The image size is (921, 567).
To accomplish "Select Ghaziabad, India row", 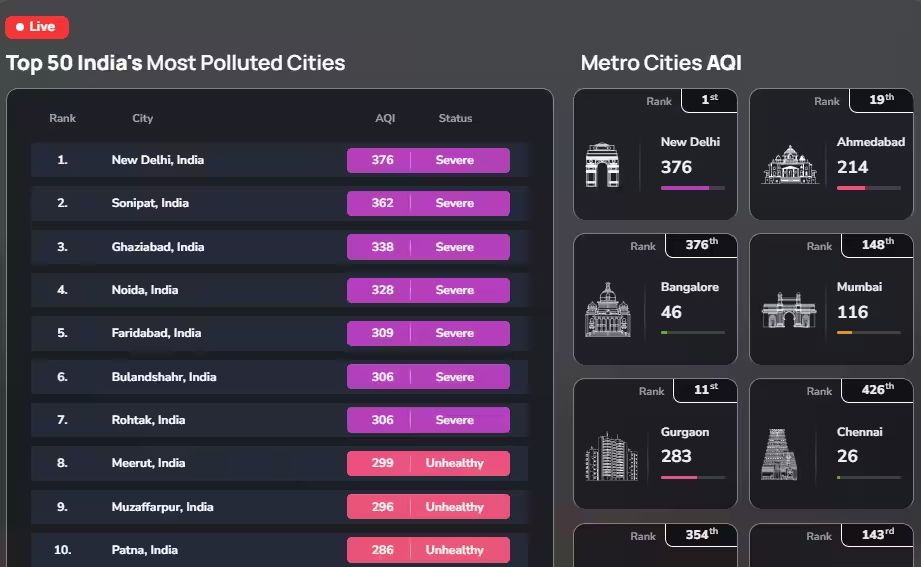I will click(280, 247).
